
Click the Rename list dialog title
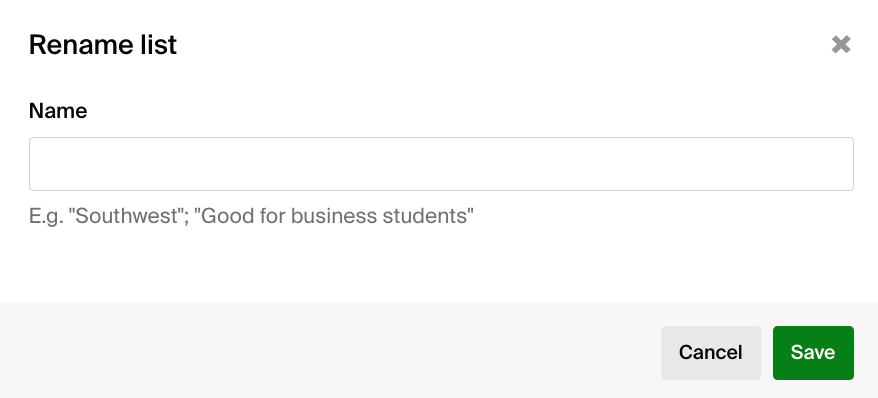103,45
